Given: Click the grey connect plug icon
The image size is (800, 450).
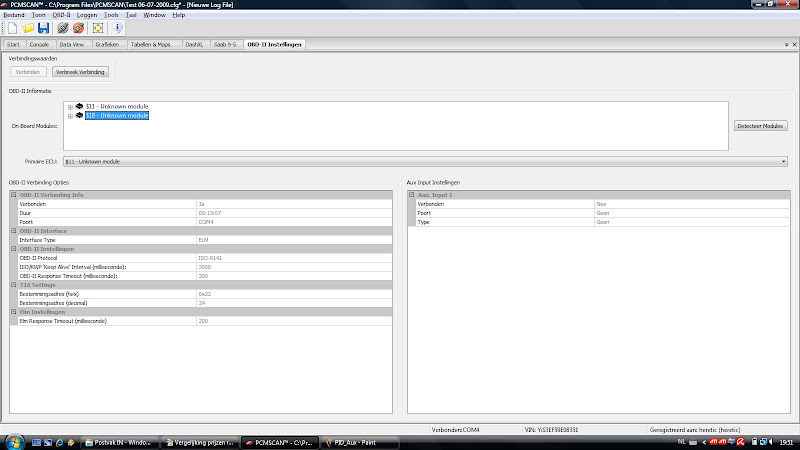Looking at the screenshot, I should point(63,28).
